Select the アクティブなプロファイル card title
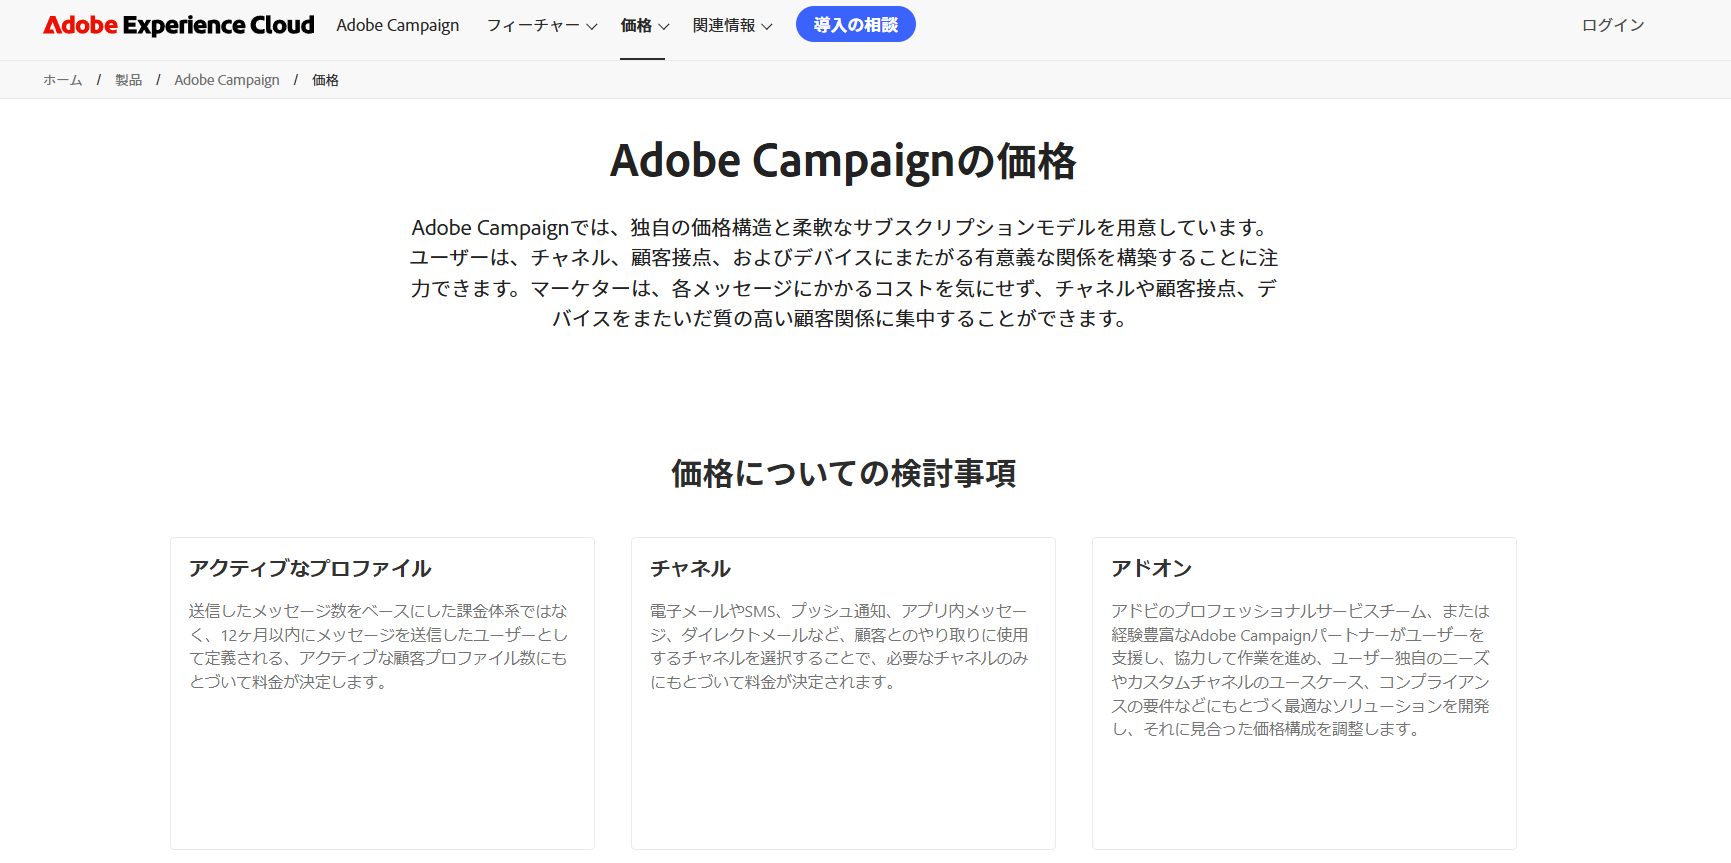The width and height of the screenshot is (1731, 863). (310, 568)
